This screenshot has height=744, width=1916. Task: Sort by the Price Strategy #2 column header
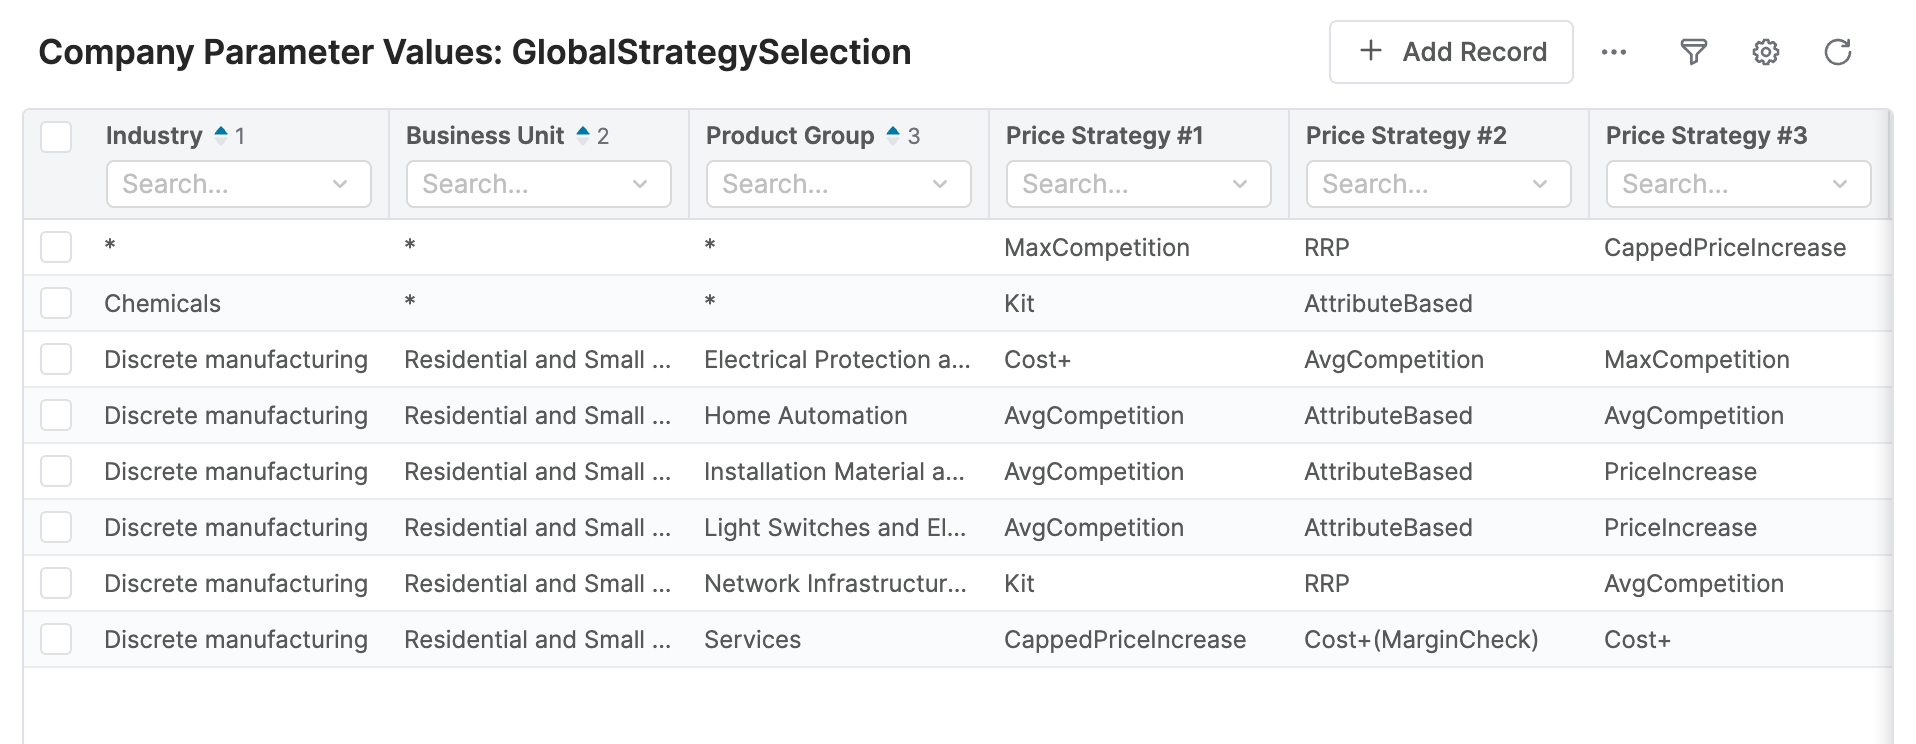pyautogui.click(x=1406, y=135)
